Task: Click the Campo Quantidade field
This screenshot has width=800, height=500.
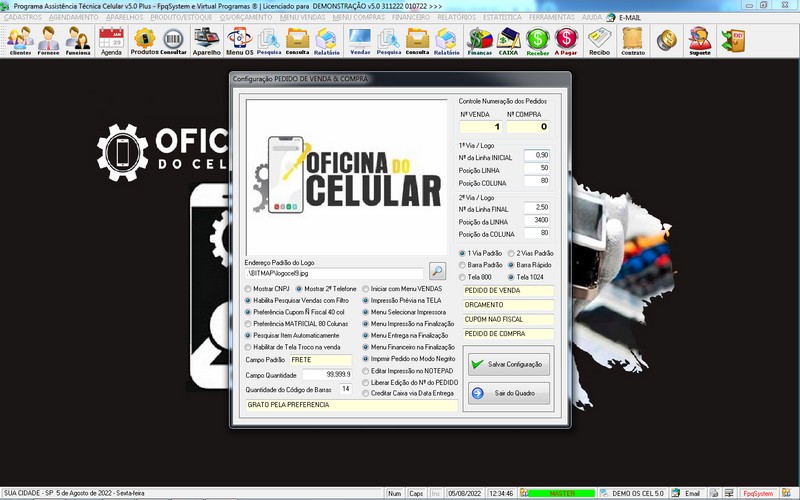Action: click(327, 374)
